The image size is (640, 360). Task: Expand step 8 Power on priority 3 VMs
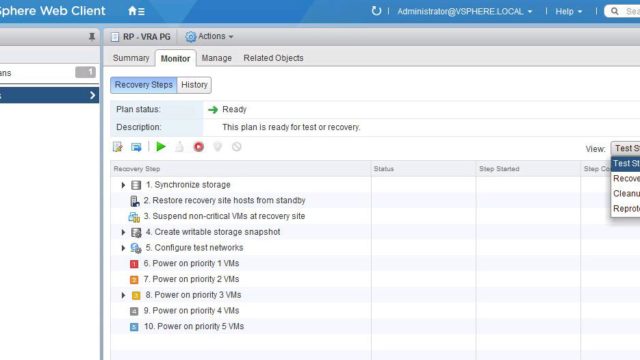click(x=123, y=295)
